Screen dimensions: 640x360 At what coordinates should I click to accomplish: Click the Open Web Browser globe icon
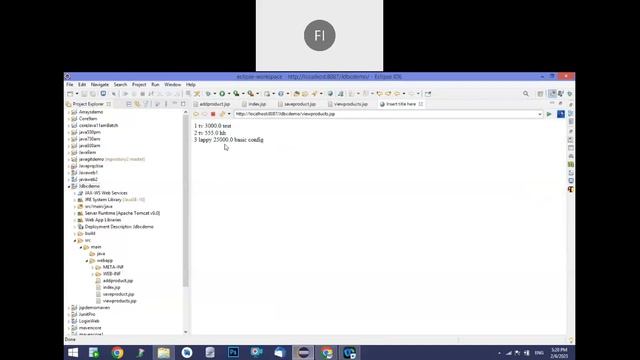330,94
